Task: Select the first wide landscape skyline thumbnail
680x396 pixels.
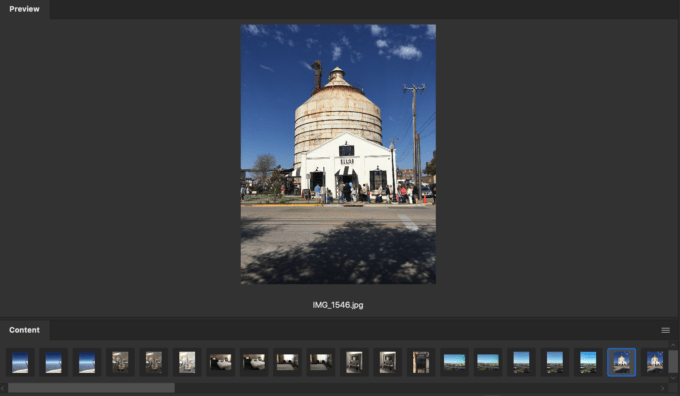Action: click(454, 362)
